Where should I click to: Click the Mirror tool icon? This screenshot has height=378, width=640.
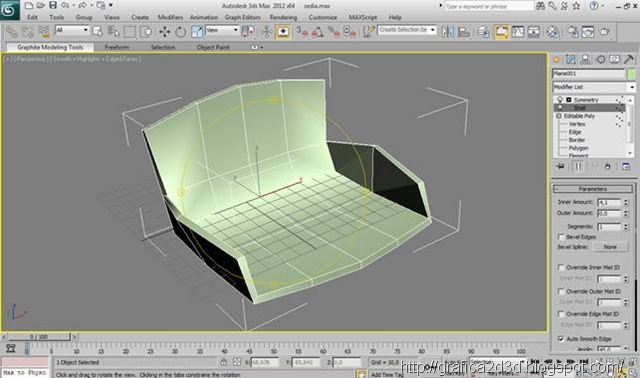[448, 31]
